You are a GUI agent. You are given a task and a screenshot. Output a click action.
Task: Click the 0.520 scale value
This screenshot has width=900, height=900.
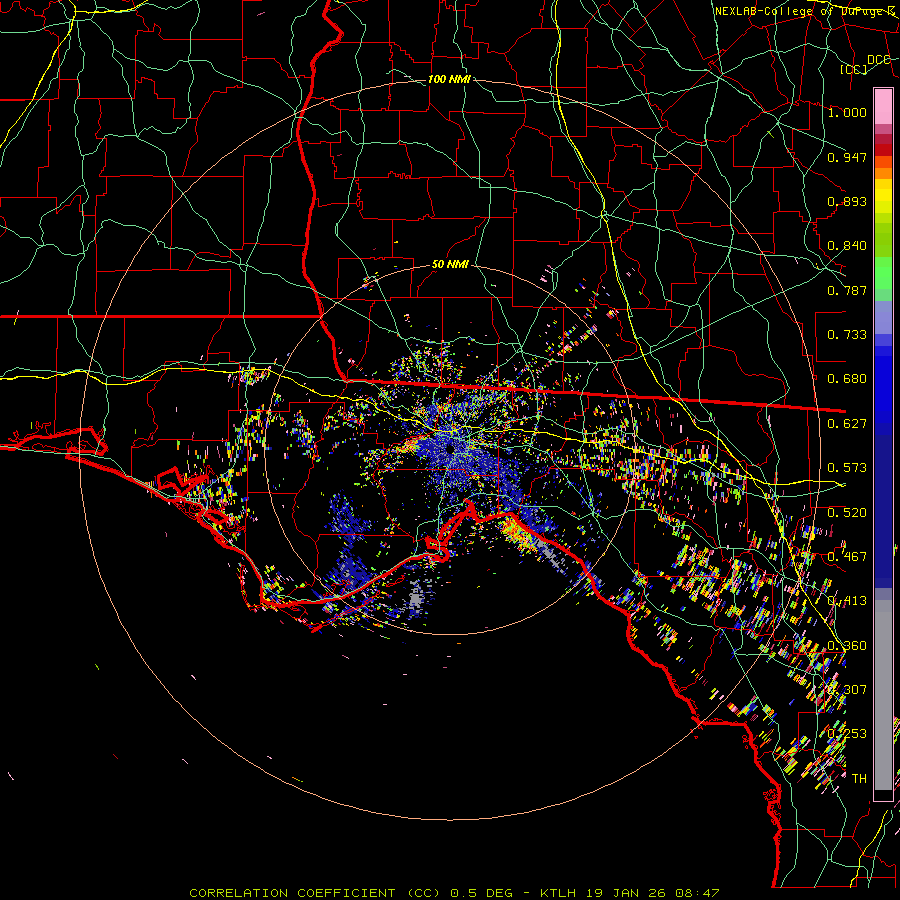click(x=847, y=513)
